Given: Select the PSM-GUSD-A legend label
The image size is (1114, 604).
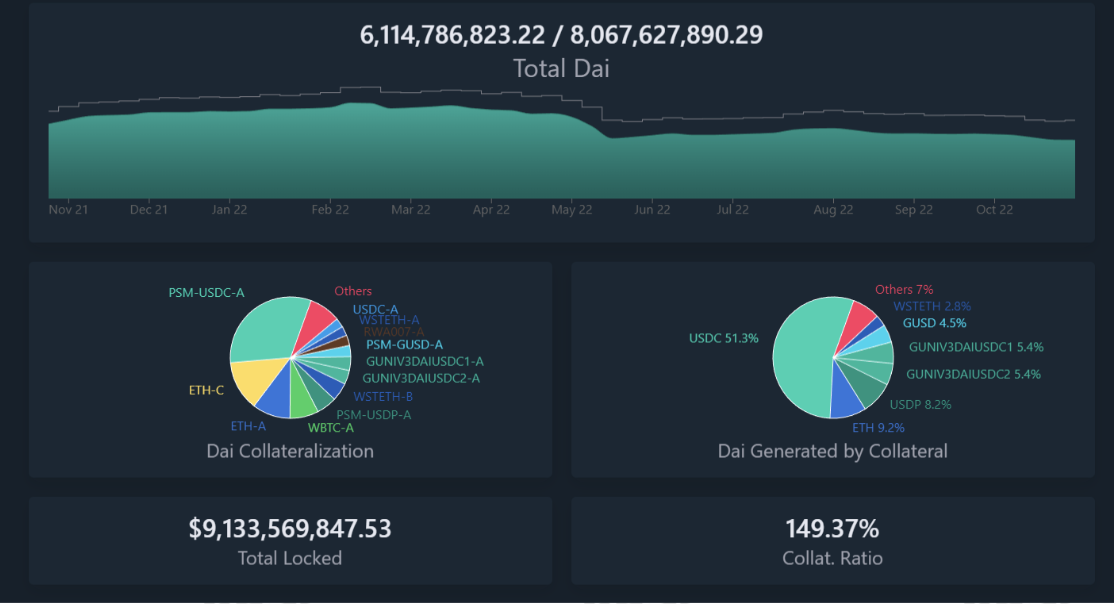Looking at the screenshot, I should 404,345.
